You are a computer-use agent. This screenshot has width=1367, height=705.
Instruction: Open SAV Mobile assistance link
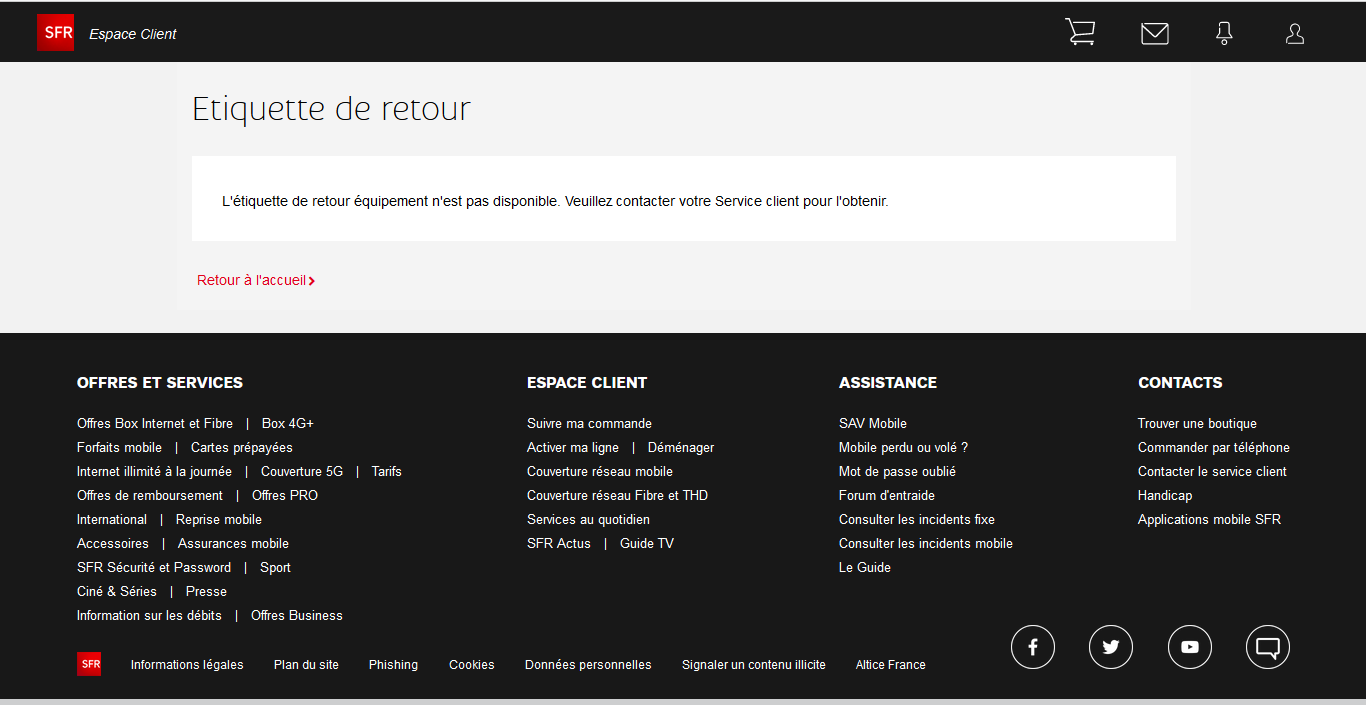point(873,424)
